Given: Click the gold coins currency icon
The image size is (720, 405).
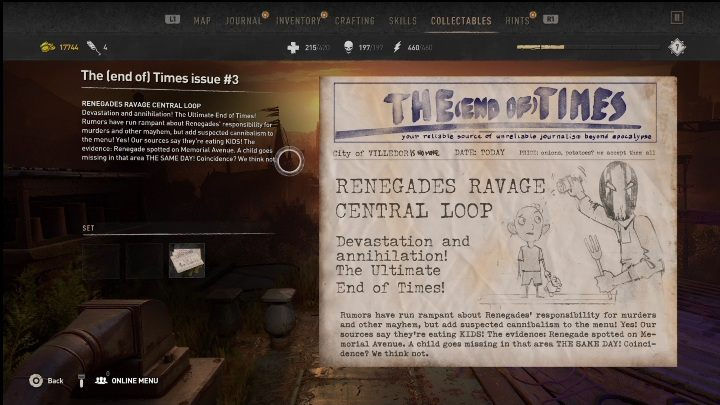Looking at the screenshot, I should (x=46, y=47).
